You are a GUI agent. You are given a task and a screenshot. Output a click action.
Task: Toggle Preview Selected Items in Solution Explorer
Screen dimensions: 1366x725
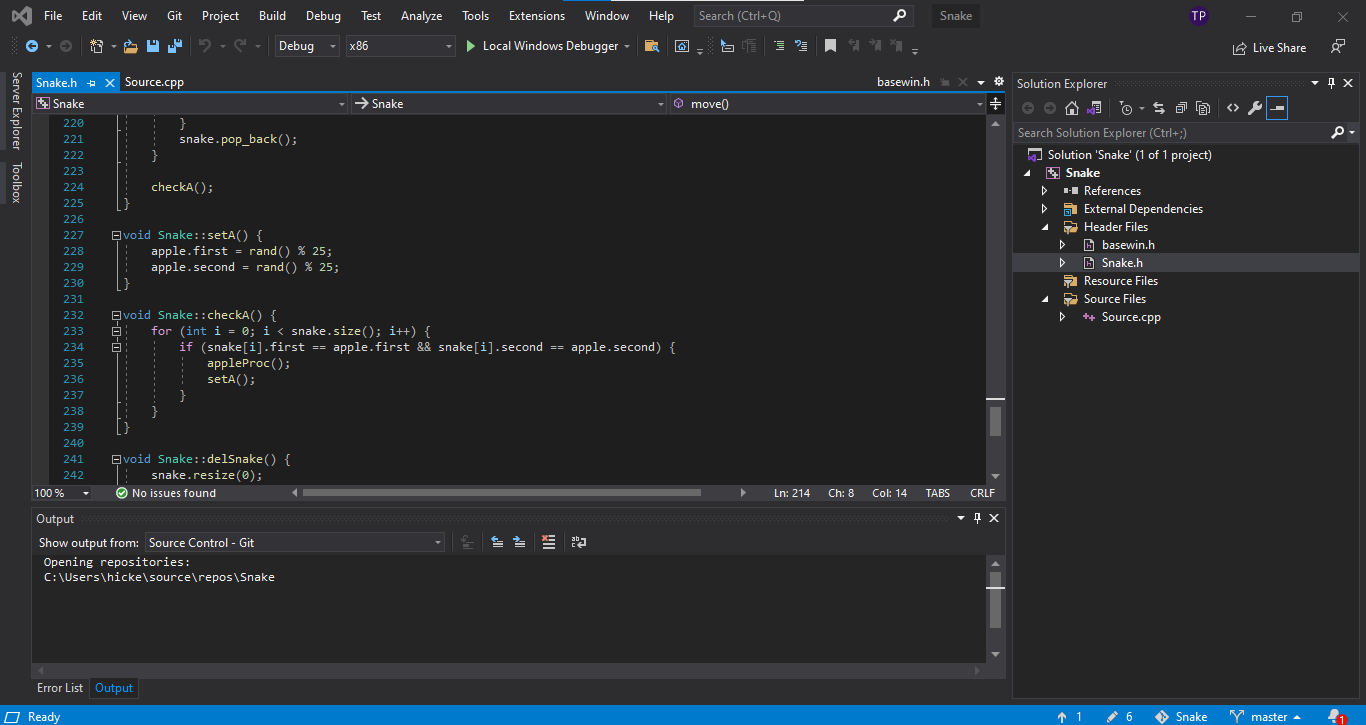[1276, 108]
